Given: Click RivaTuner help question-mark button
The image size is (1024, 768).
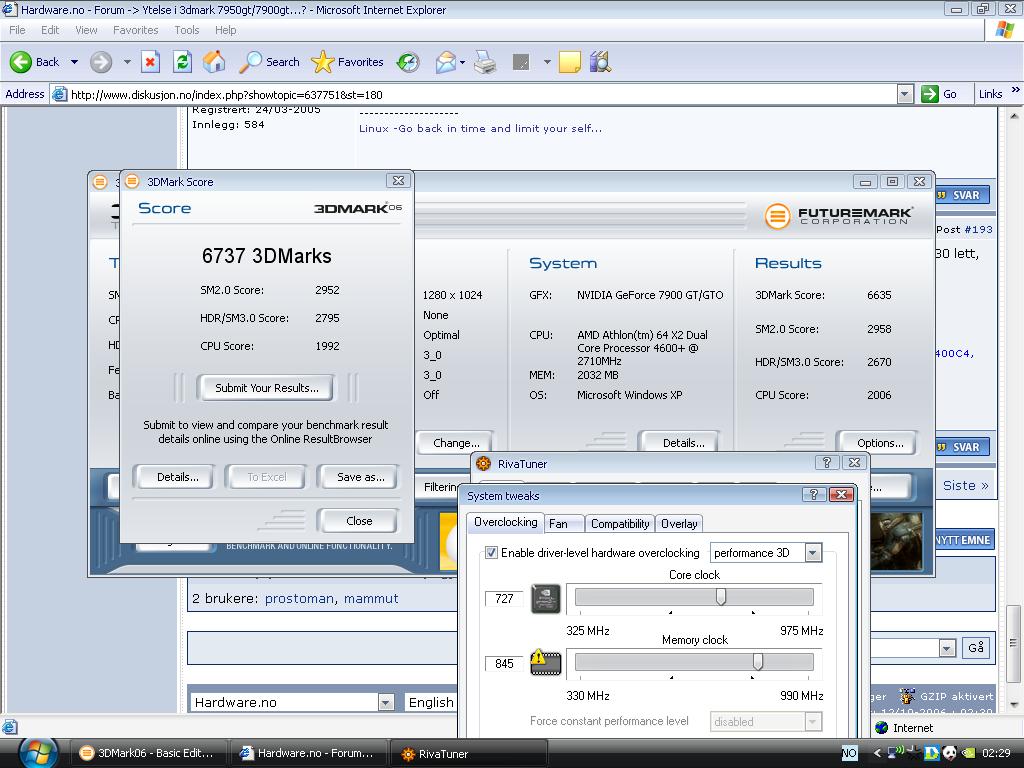Looking at the screenshot, I should tap(826, 462).
